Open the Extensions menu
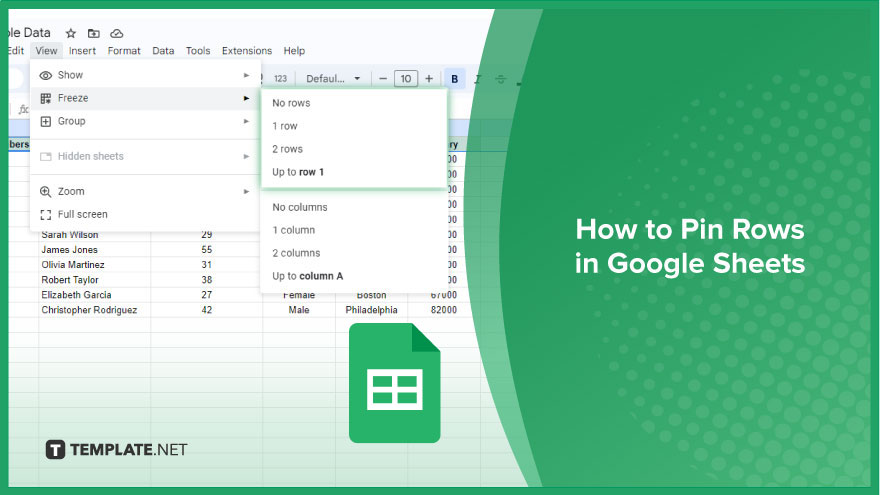The width and height of the screenshot is (880, 495). point(247,51)
